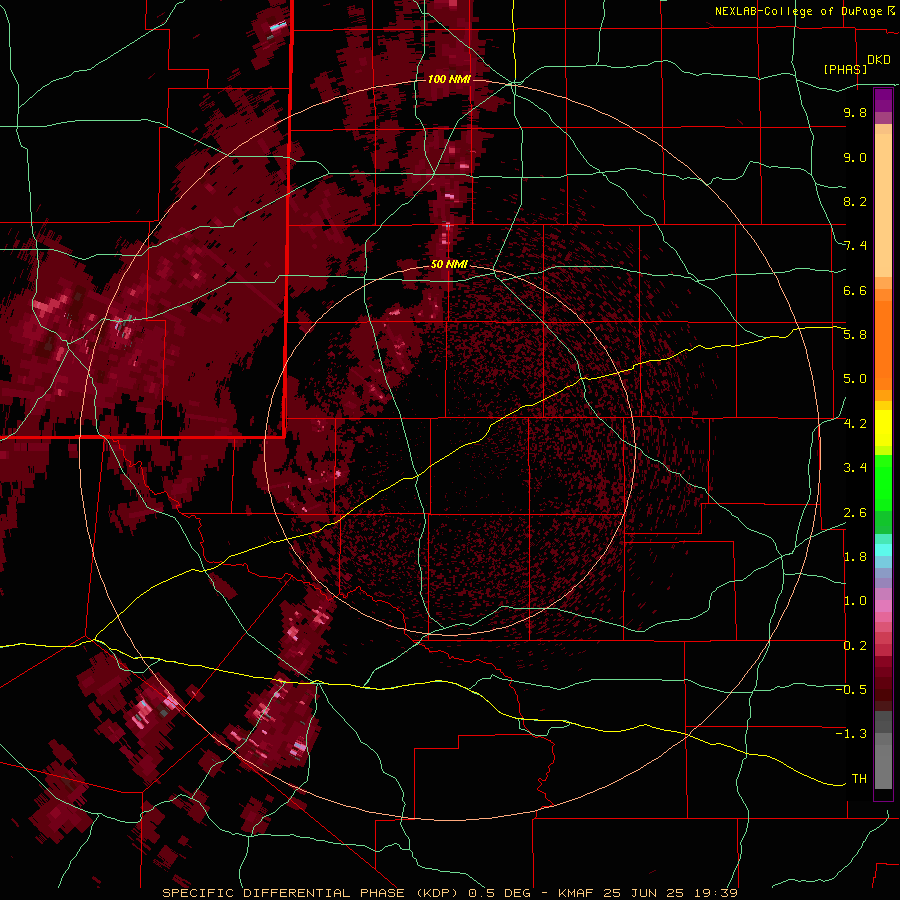Click the 9.8 value on the scale
Image resolution: width=900 pixels, height=900 pixels.
tap(855, 112)
